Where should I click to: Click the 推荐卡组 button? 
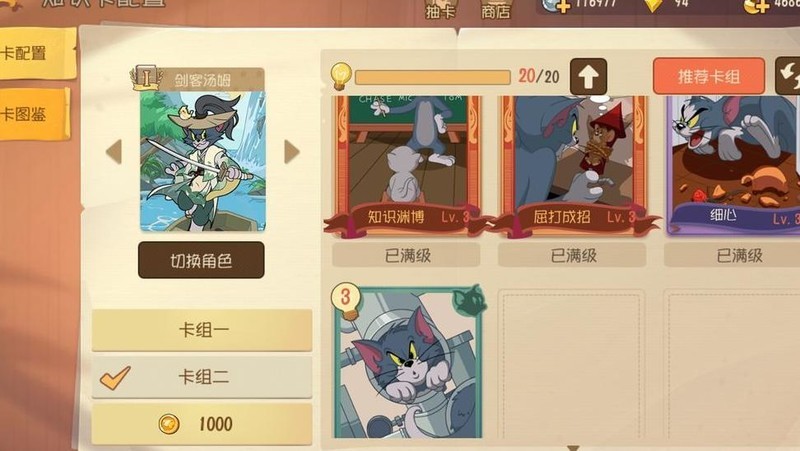pyautogui.click(x=709, y=77)
